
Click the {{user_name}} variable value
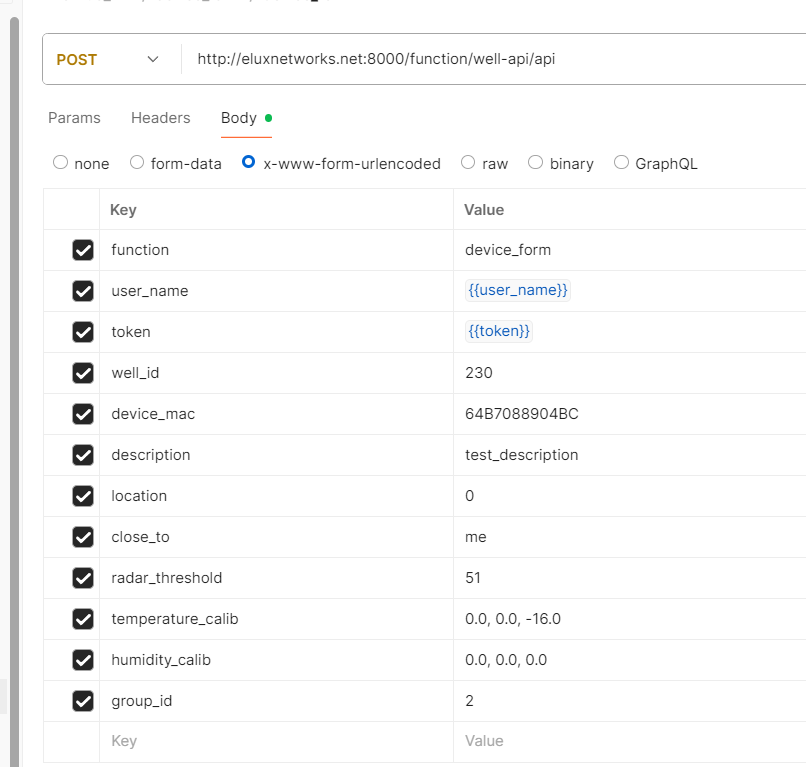(x=518, y=290)
